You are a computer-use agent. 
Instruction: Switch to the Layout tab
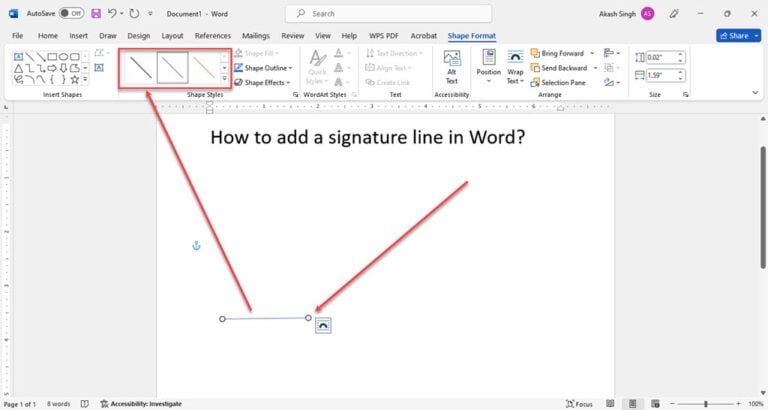coord(172,36)
